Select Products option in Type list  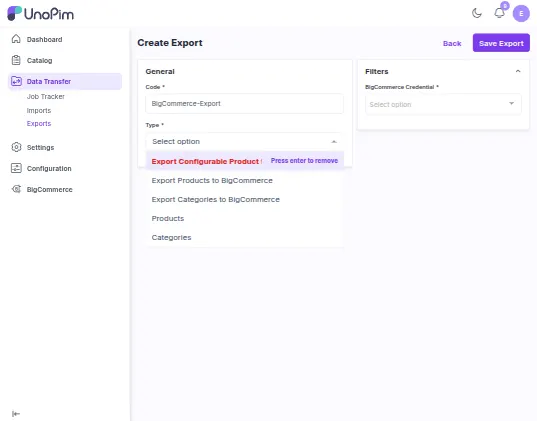point(245,219)
